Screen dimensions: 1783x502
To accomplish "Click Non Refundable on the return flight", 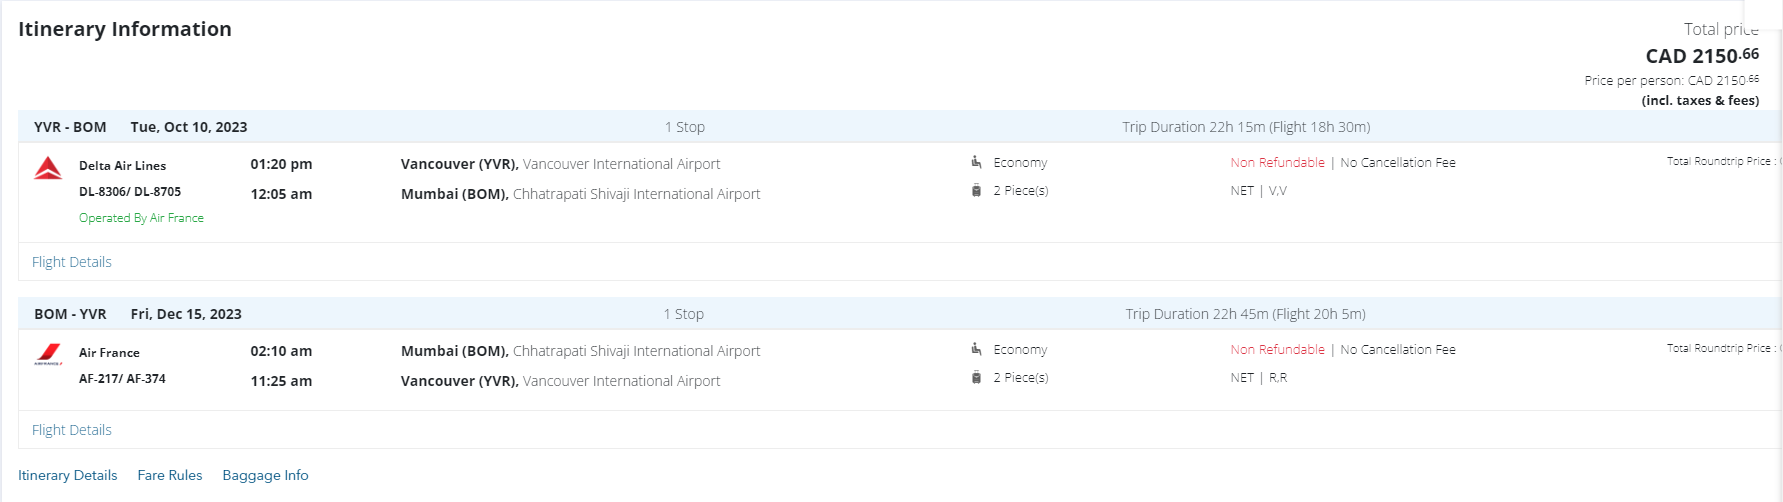I will point(1277,349).
